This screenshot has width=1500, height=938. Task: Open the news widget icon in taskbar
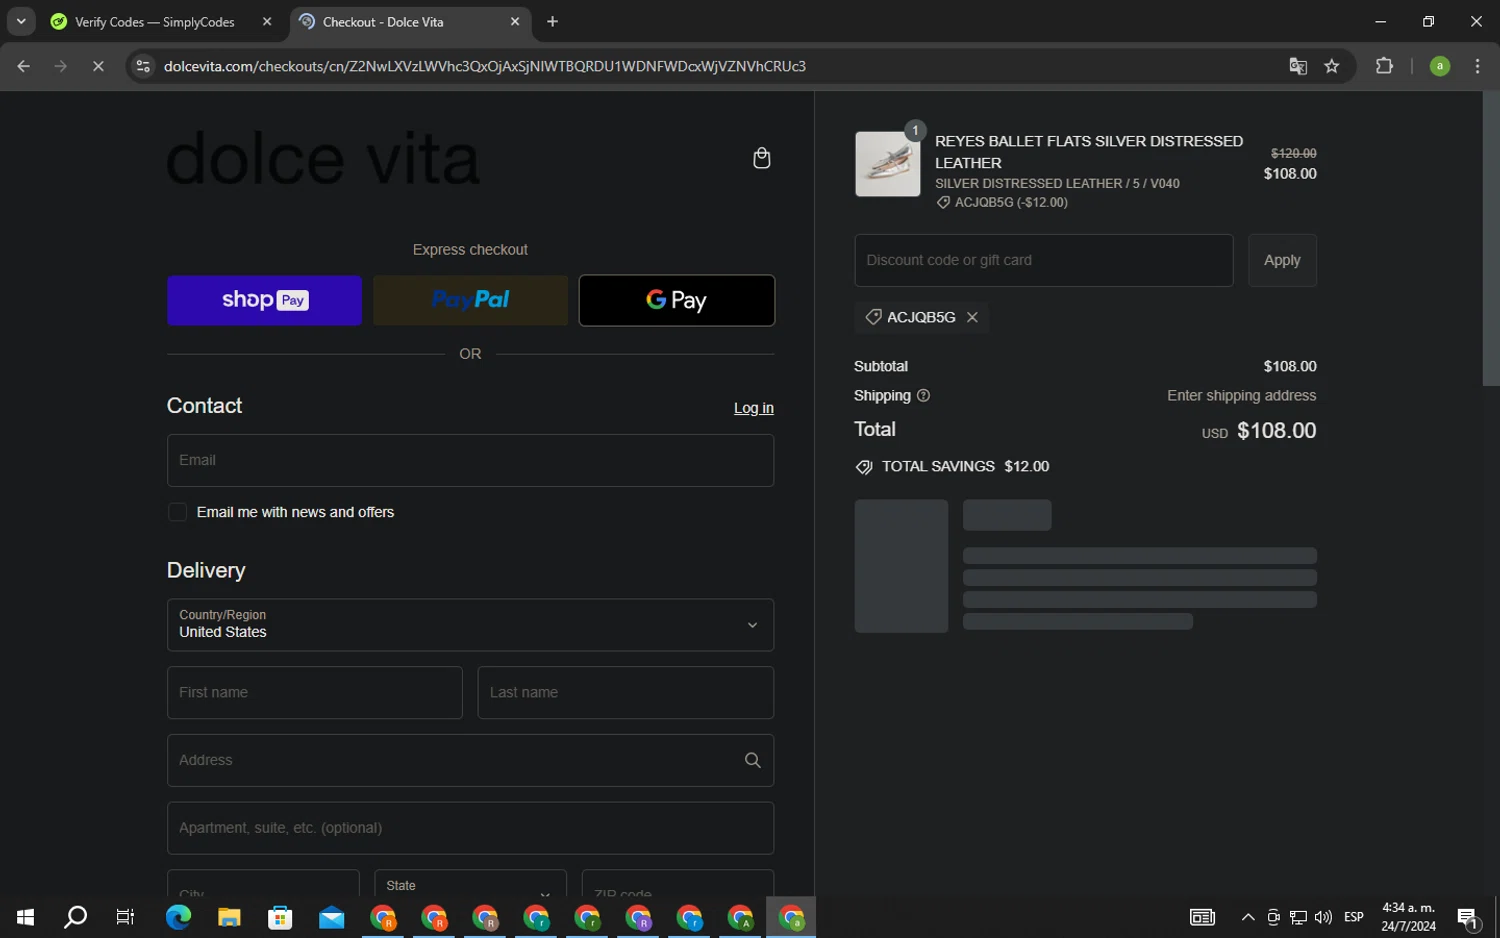(1202, 917)
